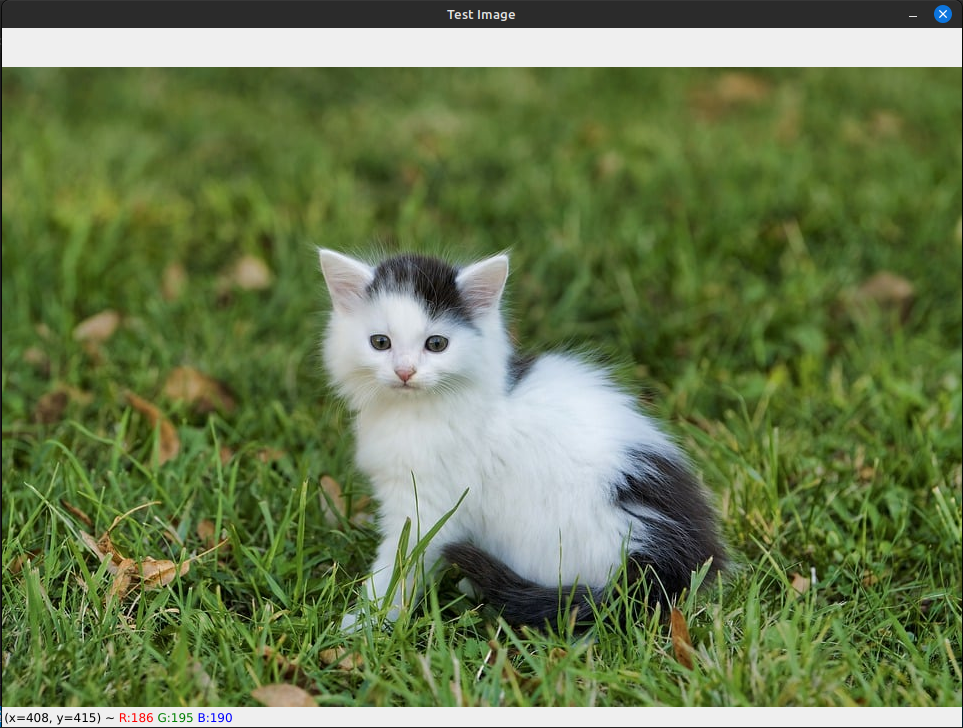Click the 'Test Image' title text
Screen dimensions: 963x728
click(x=481, y=15)
